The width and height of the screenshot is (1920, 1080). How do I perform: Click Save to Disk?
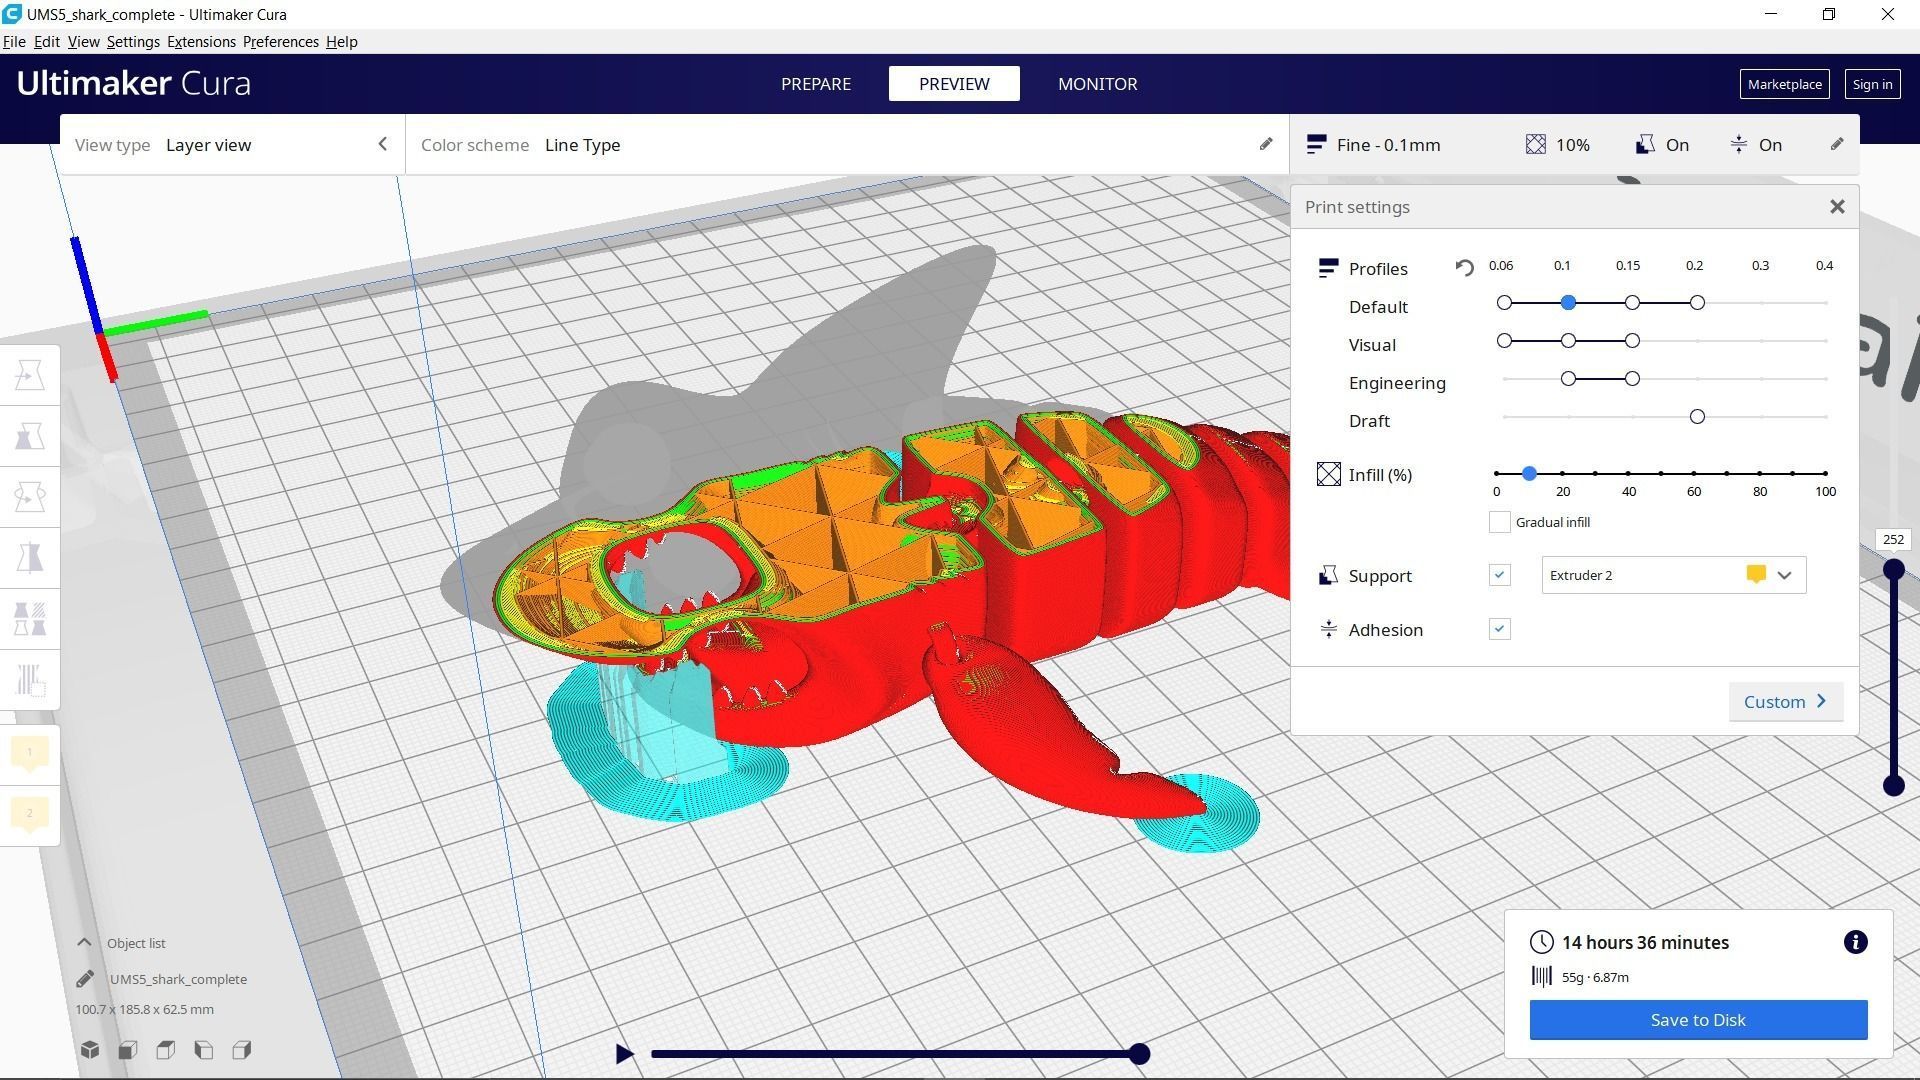pyautogui.click(x=1698, y=1020)
